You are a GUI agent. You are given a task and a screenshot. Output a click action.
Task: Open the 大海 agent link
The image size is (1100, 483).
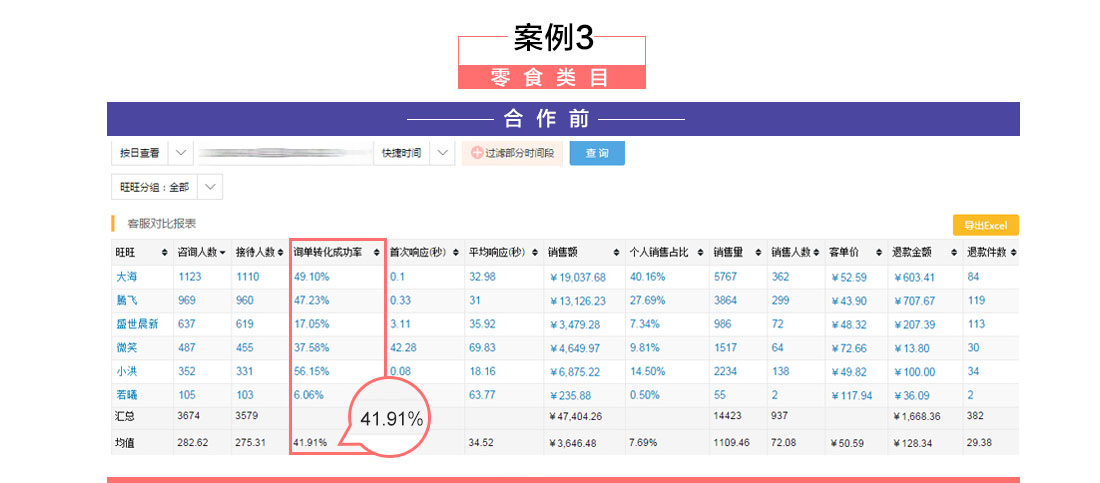[x=127, y=277]
